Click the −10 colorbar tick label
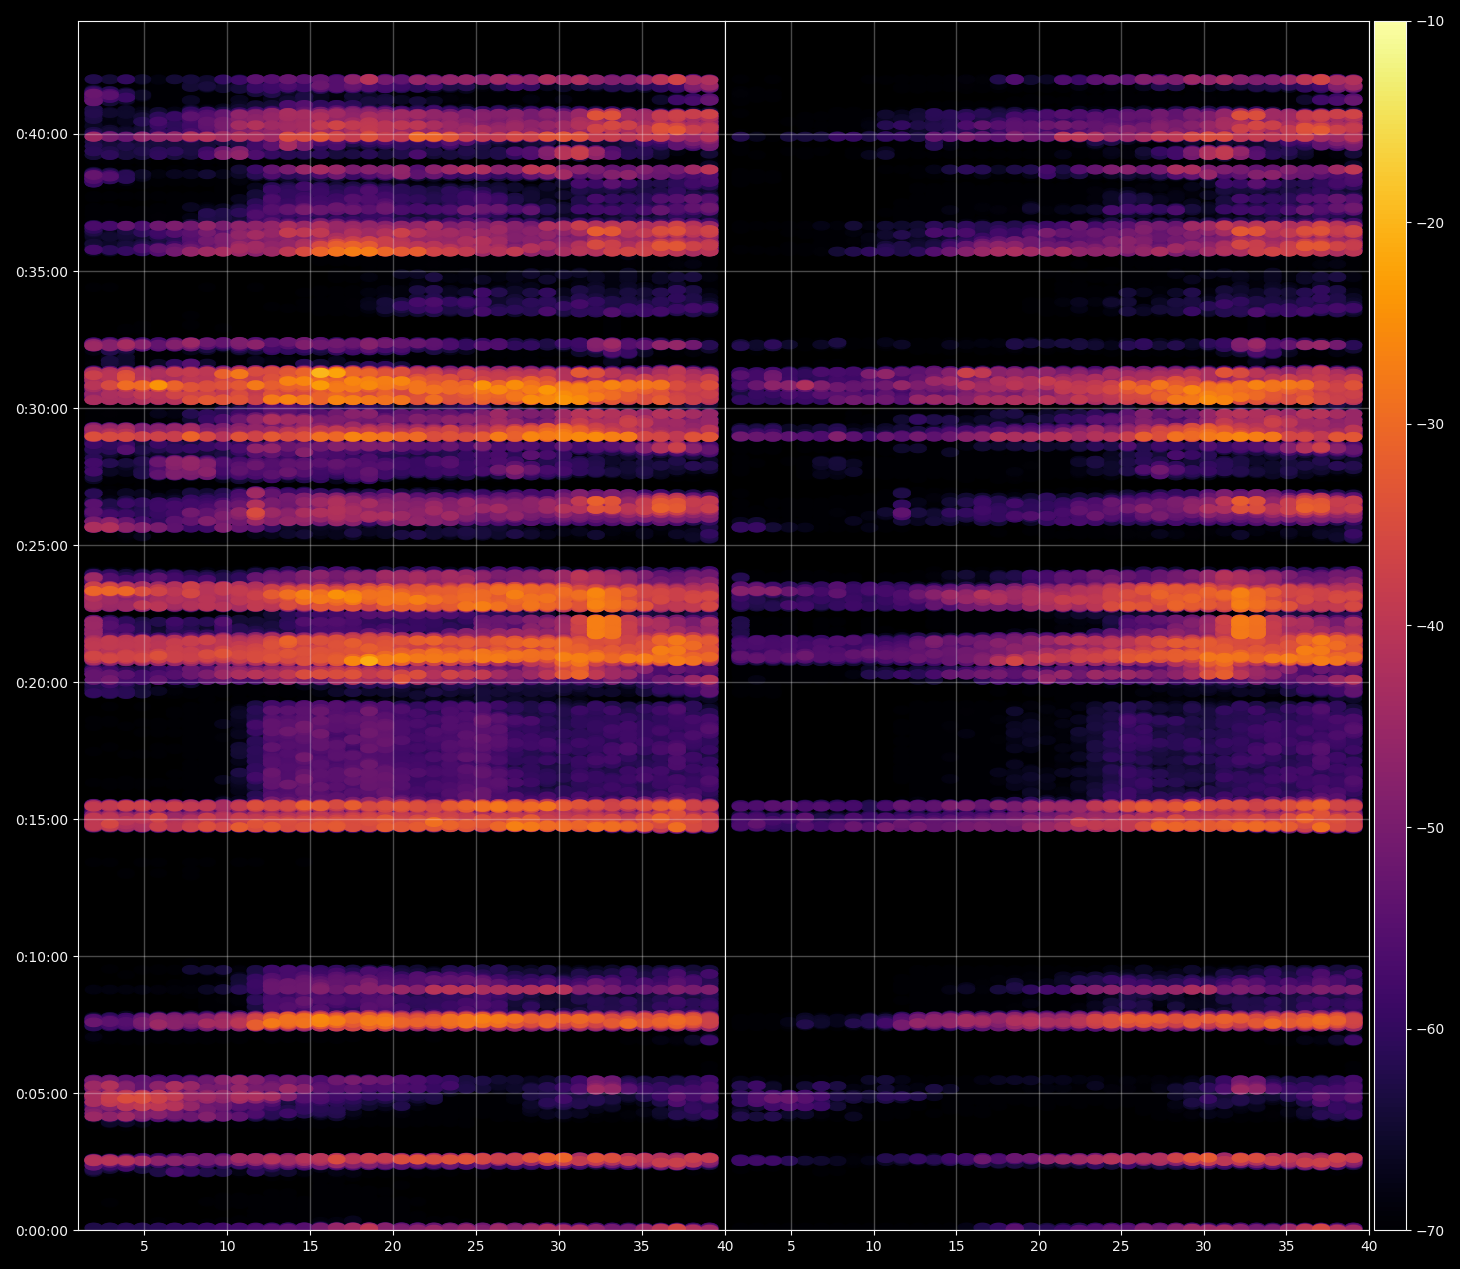 click(x=1430, y=22)
